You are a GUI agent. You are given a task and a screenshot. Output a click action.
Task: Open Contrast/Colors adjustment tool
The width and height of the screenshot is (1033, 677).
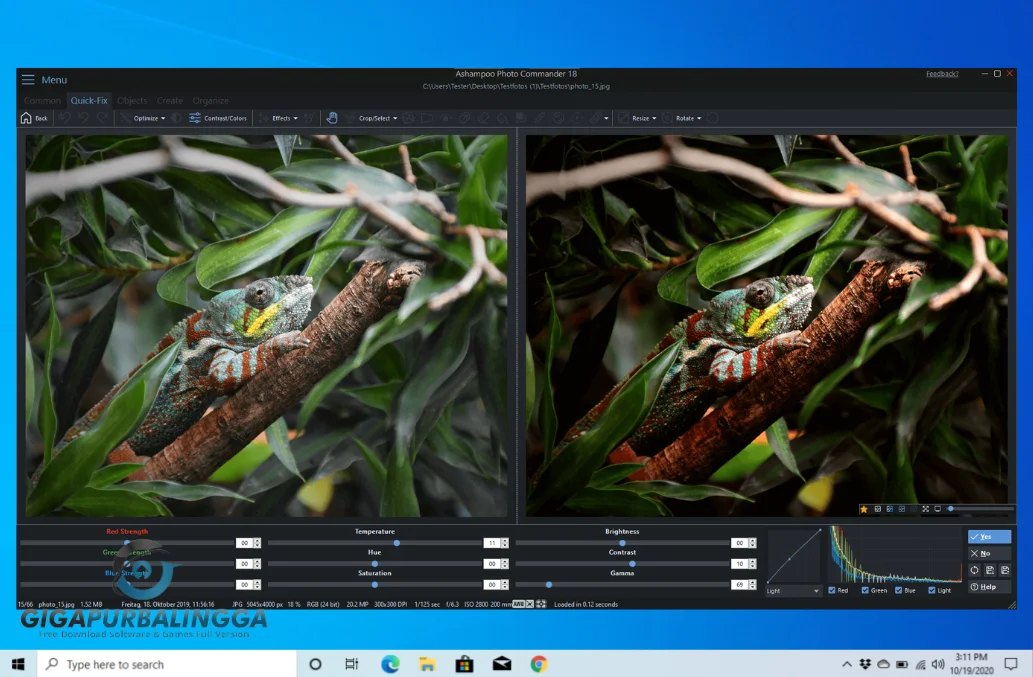tap(217, 118)
